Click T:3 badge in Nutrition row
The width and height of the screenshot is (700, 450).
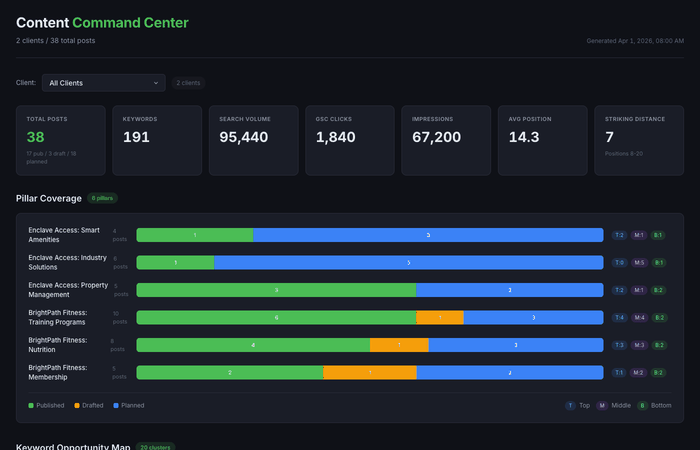(x=619, y=345)
